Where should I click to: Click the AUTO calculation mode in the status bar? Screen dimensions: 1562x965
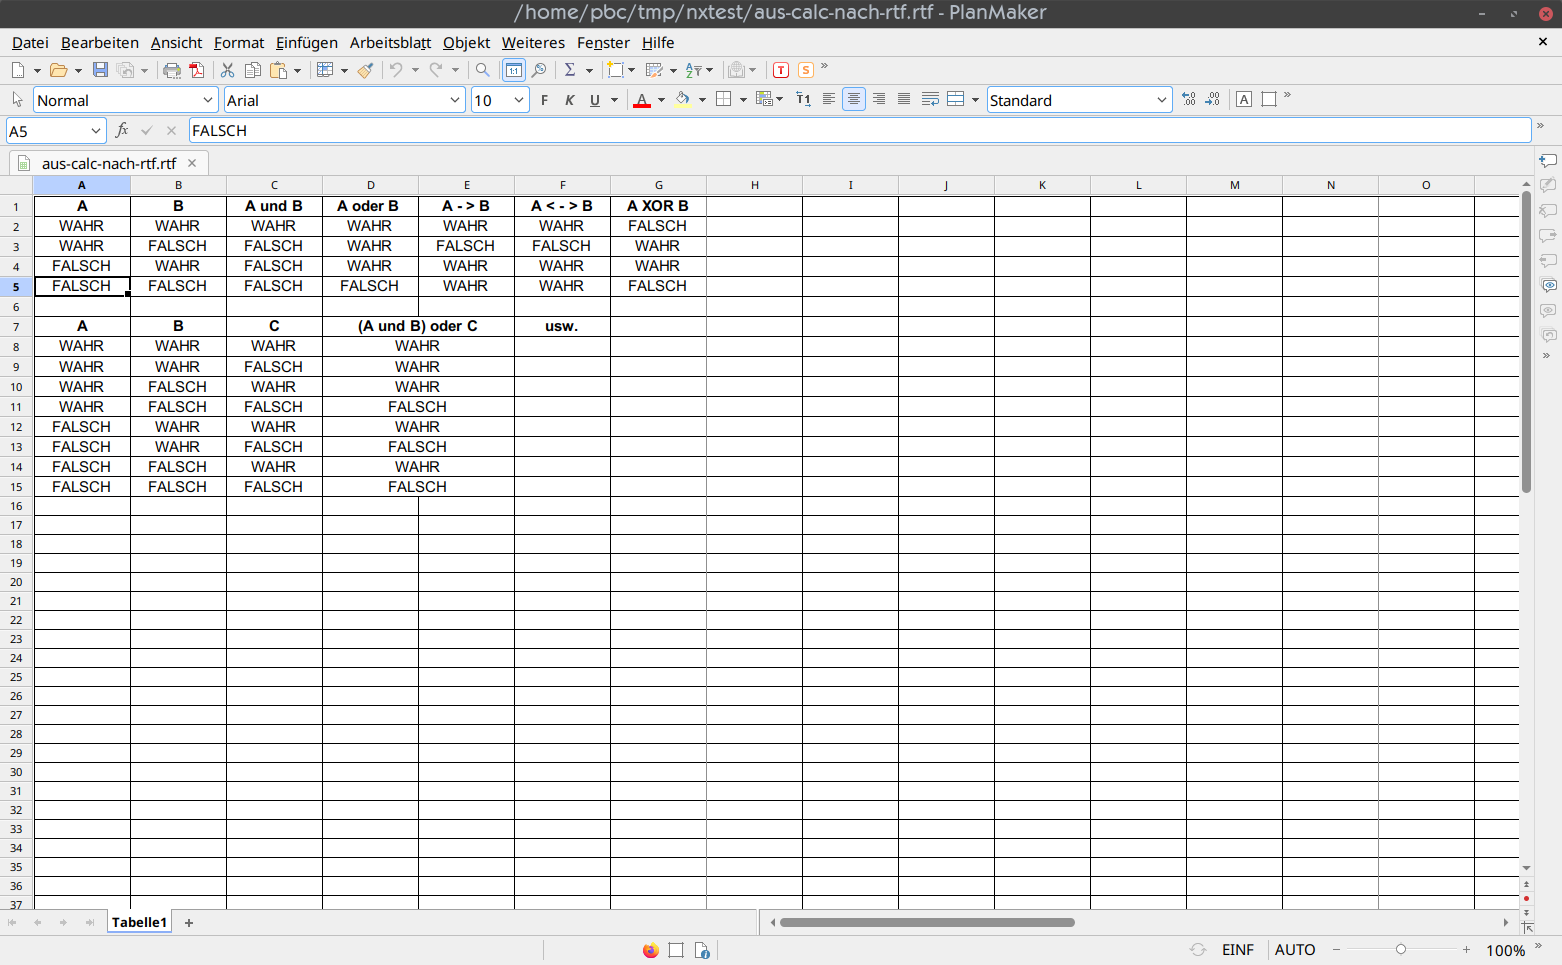pyautogui.click(x=1295, y=950)
